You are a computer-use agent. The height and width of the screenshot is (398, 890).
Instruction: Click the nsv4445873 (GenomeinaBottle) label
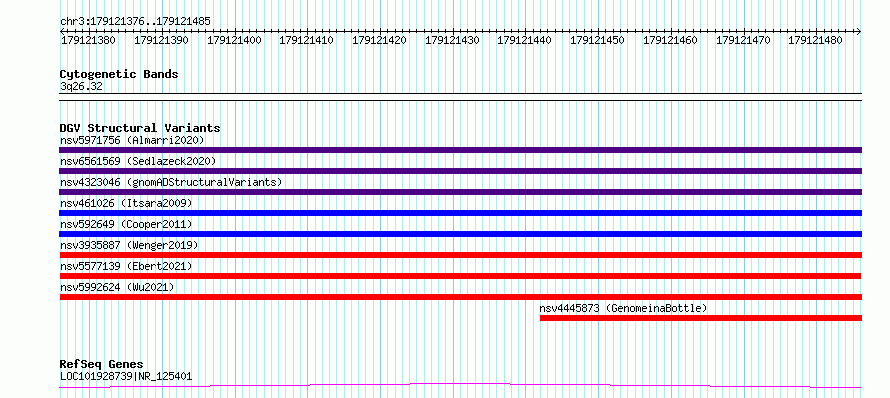click(x=623, y=308)
